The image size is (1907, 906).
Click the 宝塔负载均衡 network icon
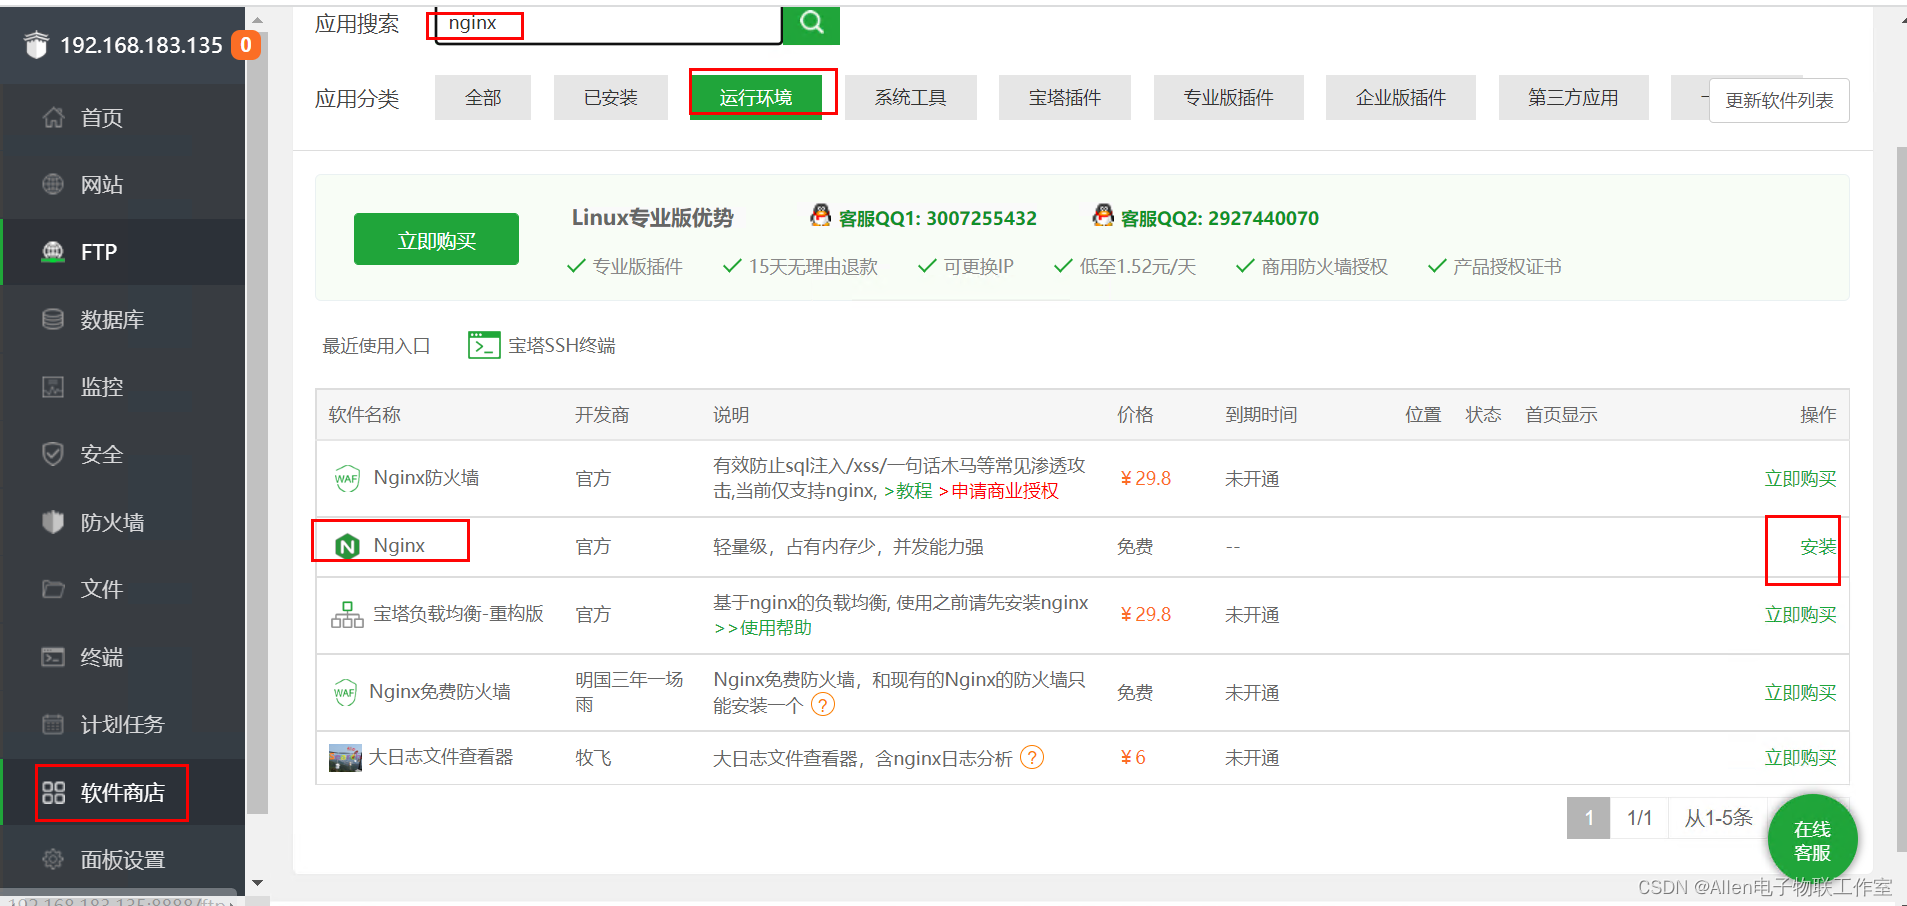(x=347, y=614)
